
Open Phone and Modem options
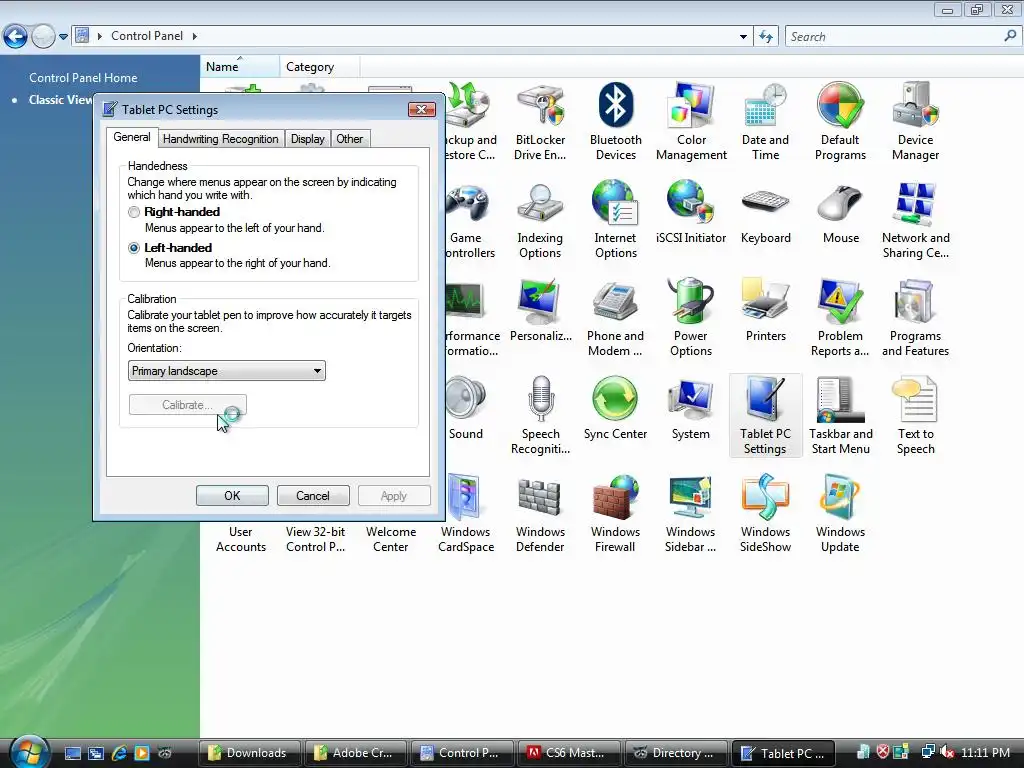coord(615,319)
